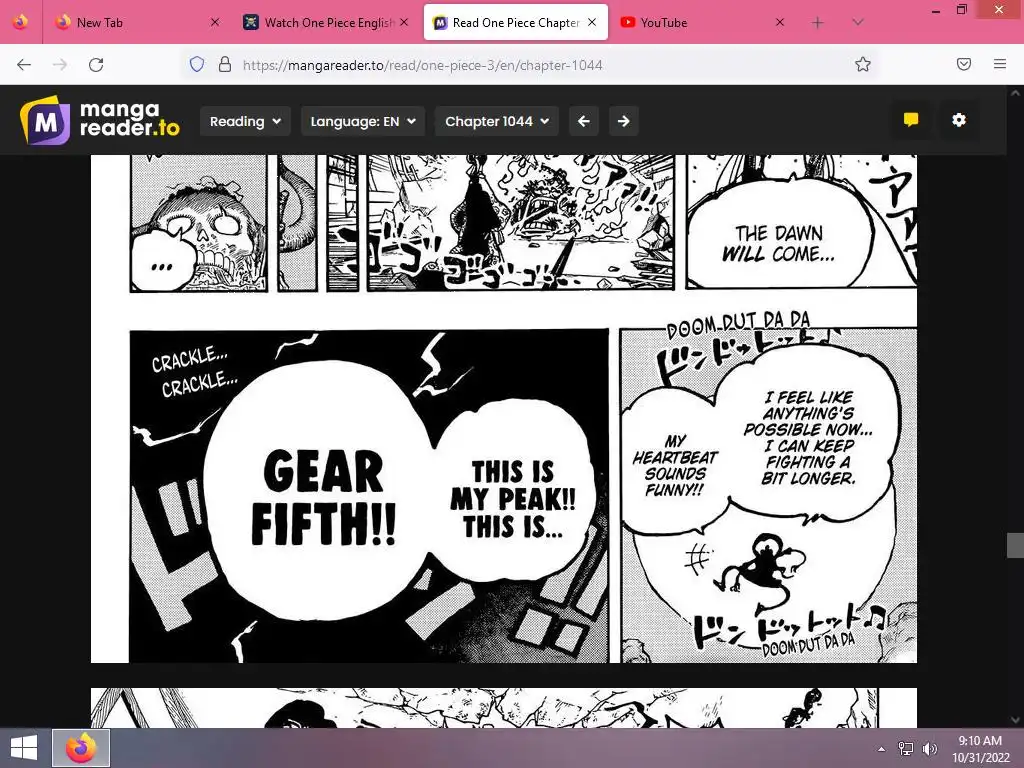View site security padlock info
1024x768 pixels.
coord(225,64)
